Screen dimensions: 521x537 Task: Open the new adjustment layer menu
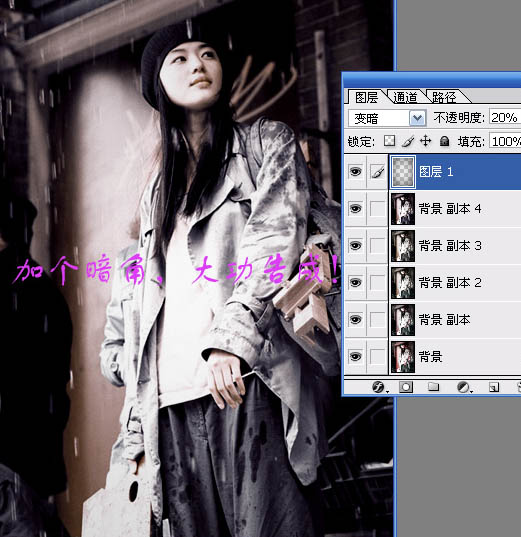464,387
